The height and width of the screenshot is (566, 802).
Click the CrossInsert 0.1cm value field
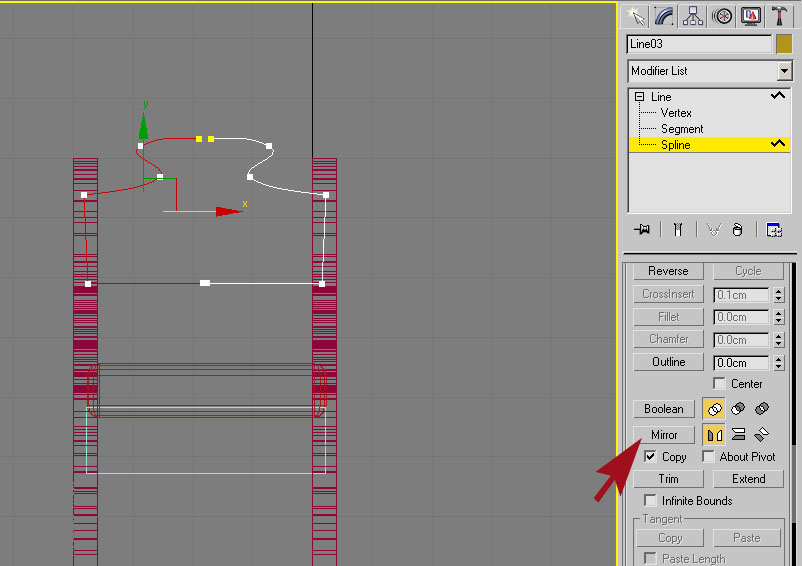(x=741, y=295)
